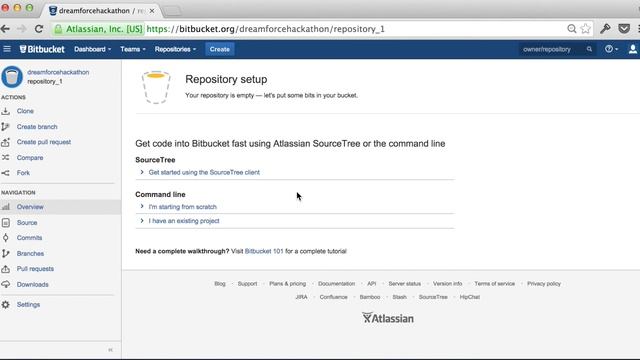This screenshot has width=640, height=360.
Task: Click the Downloads cloud icon
Action: click(x=6, y=284)
